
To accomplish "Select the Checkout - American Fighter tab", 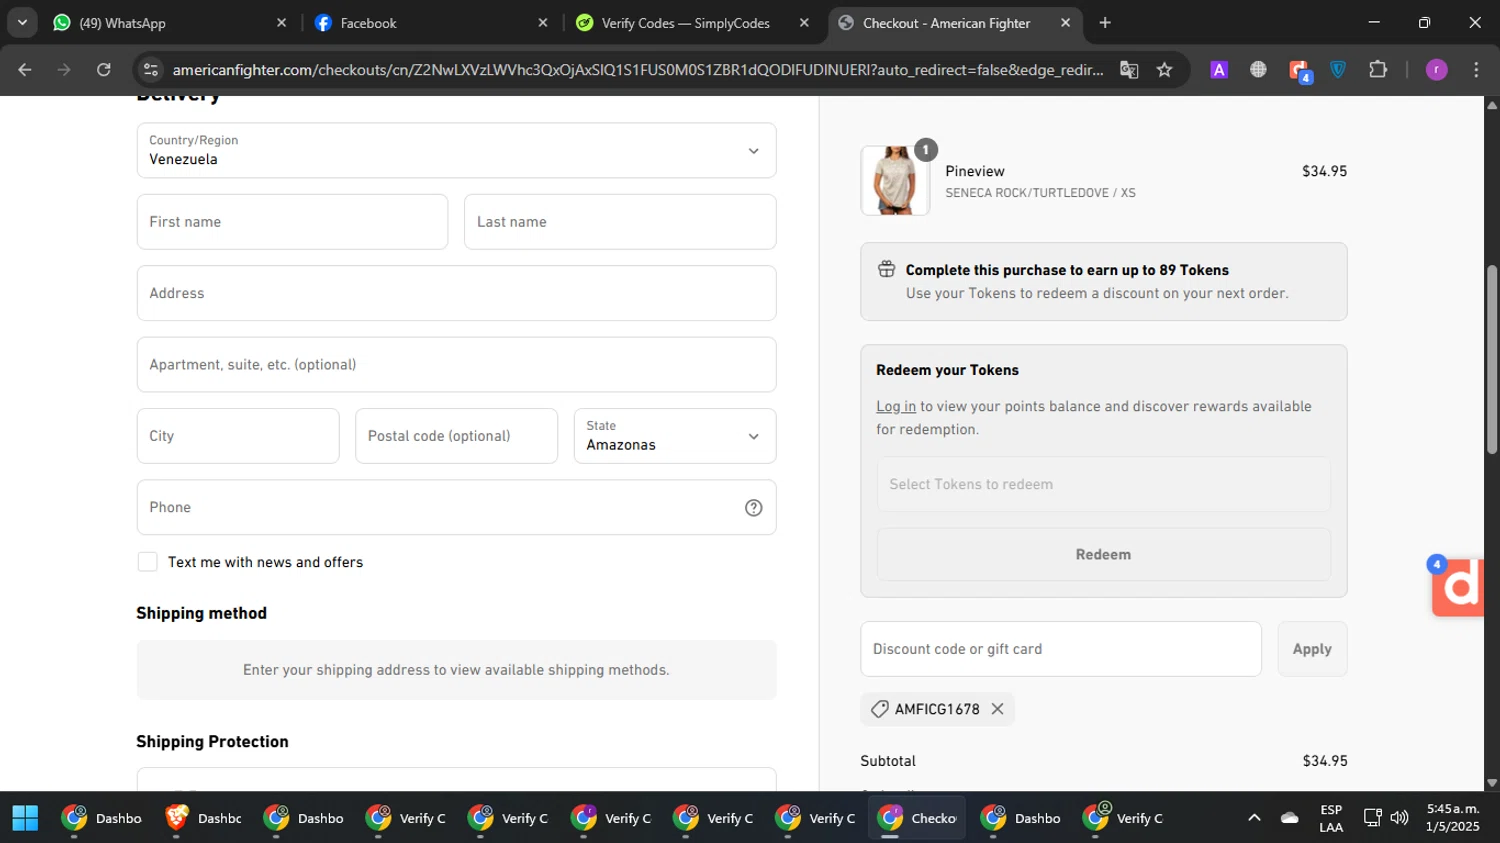I will [954, 23].
